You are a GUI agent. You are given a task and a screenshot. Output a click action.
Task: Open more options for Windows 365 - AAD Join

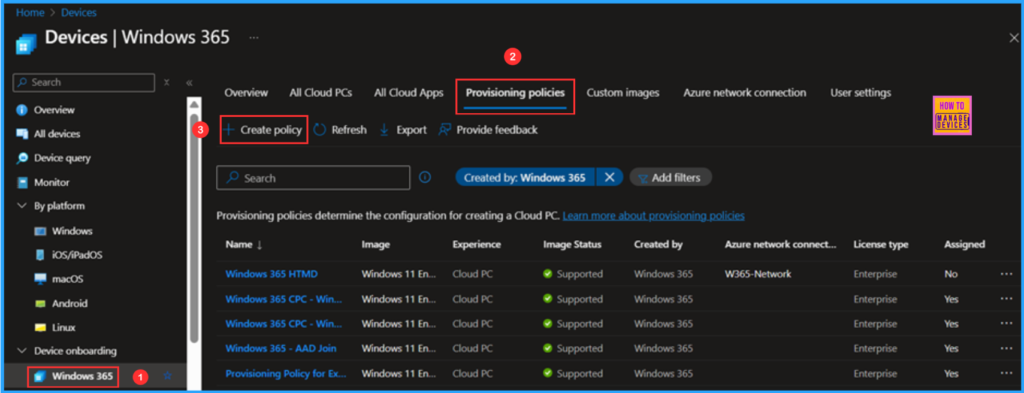[x=1006, y=349]
